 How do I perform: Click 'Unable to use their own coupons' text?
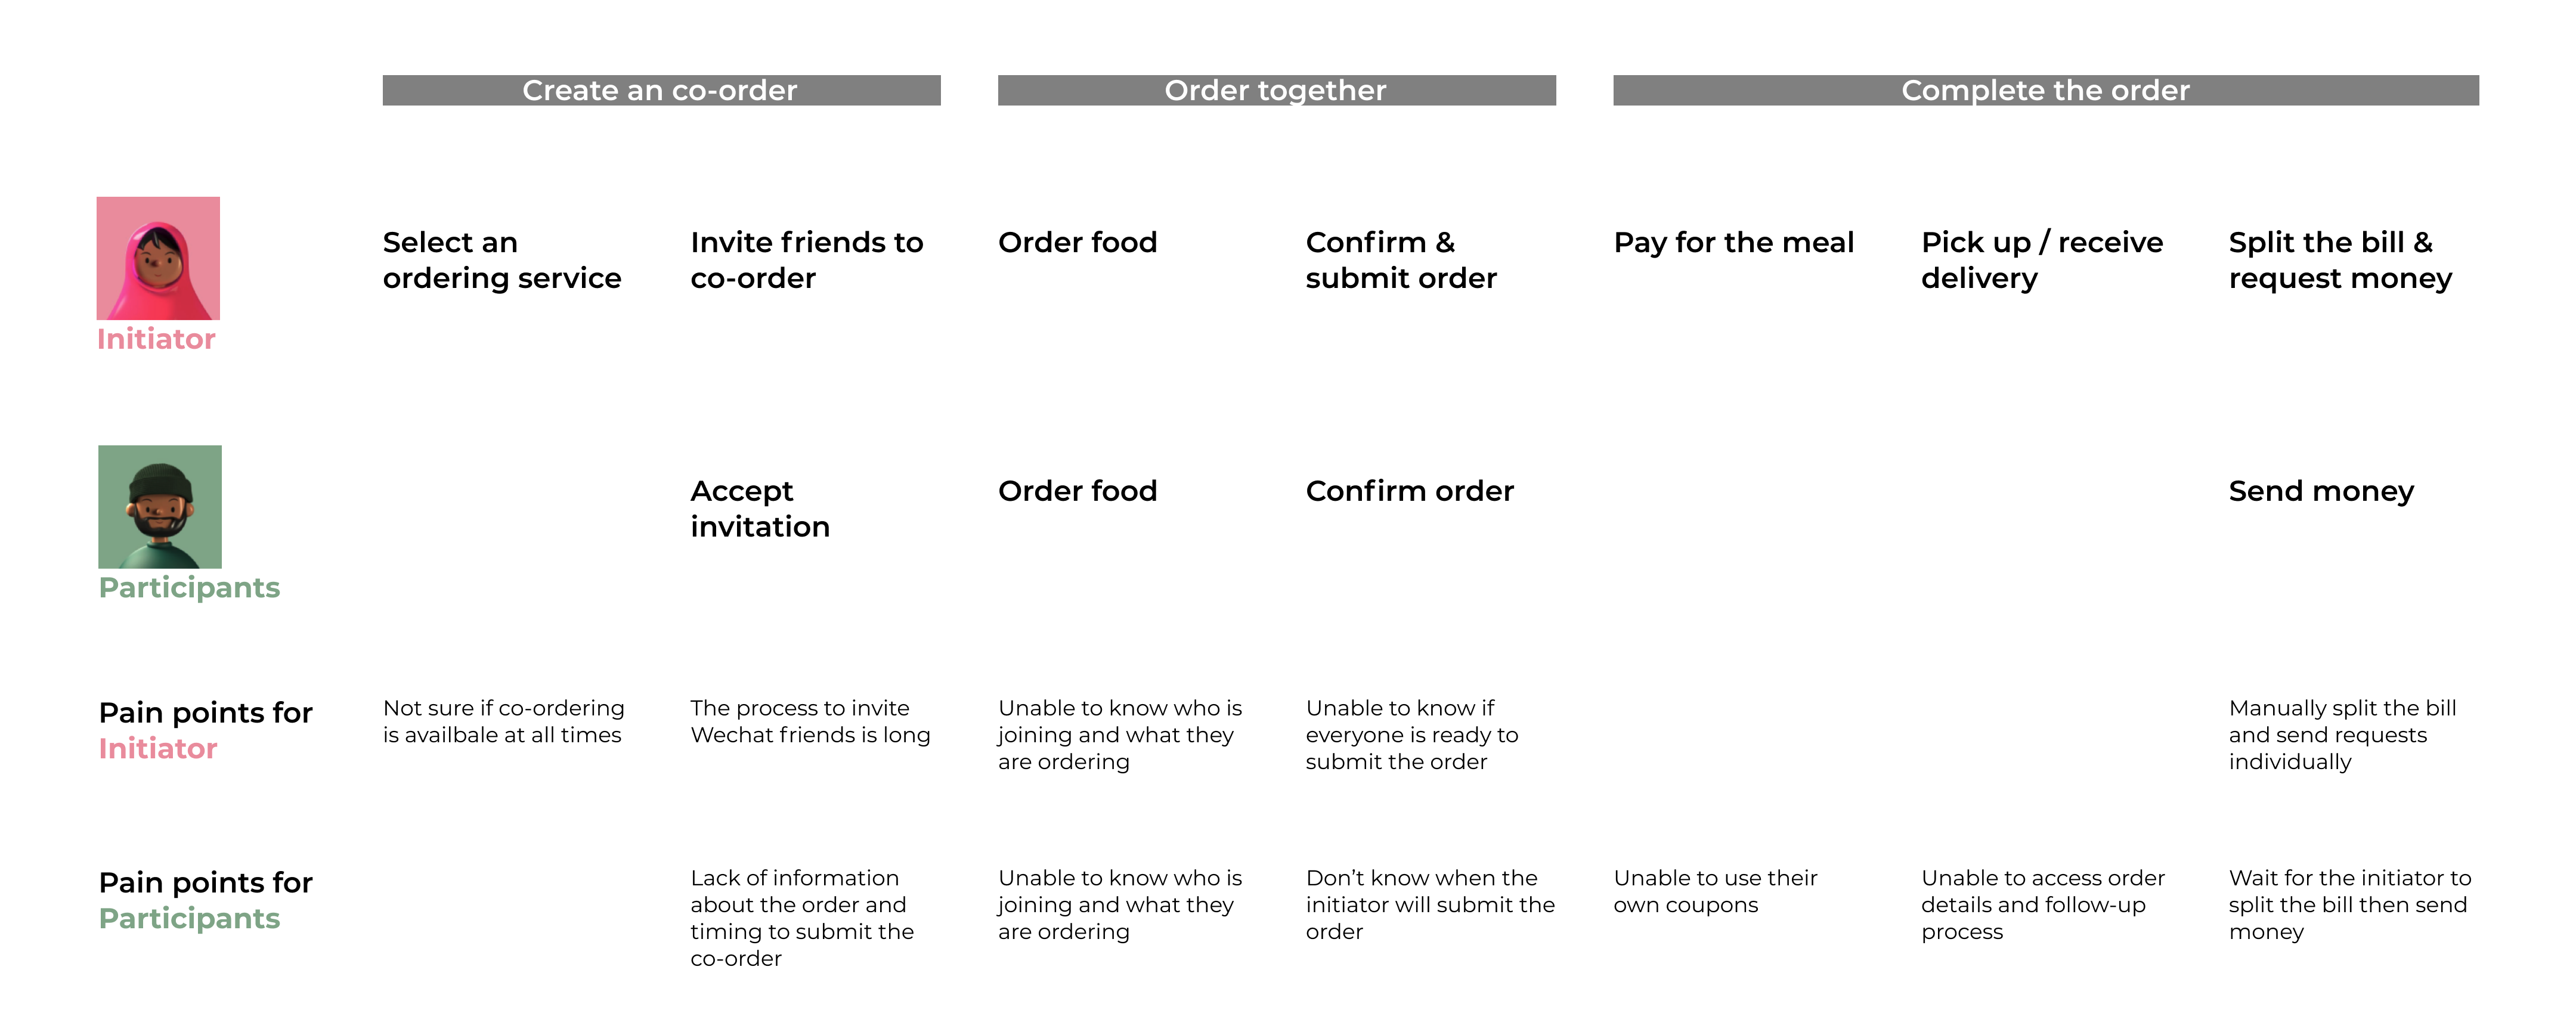(1714, 891)
